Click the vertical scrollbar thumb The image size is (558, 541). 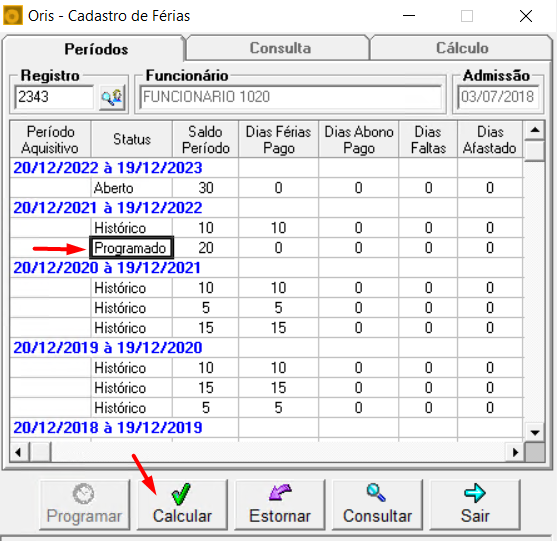[x=535, y=151]
